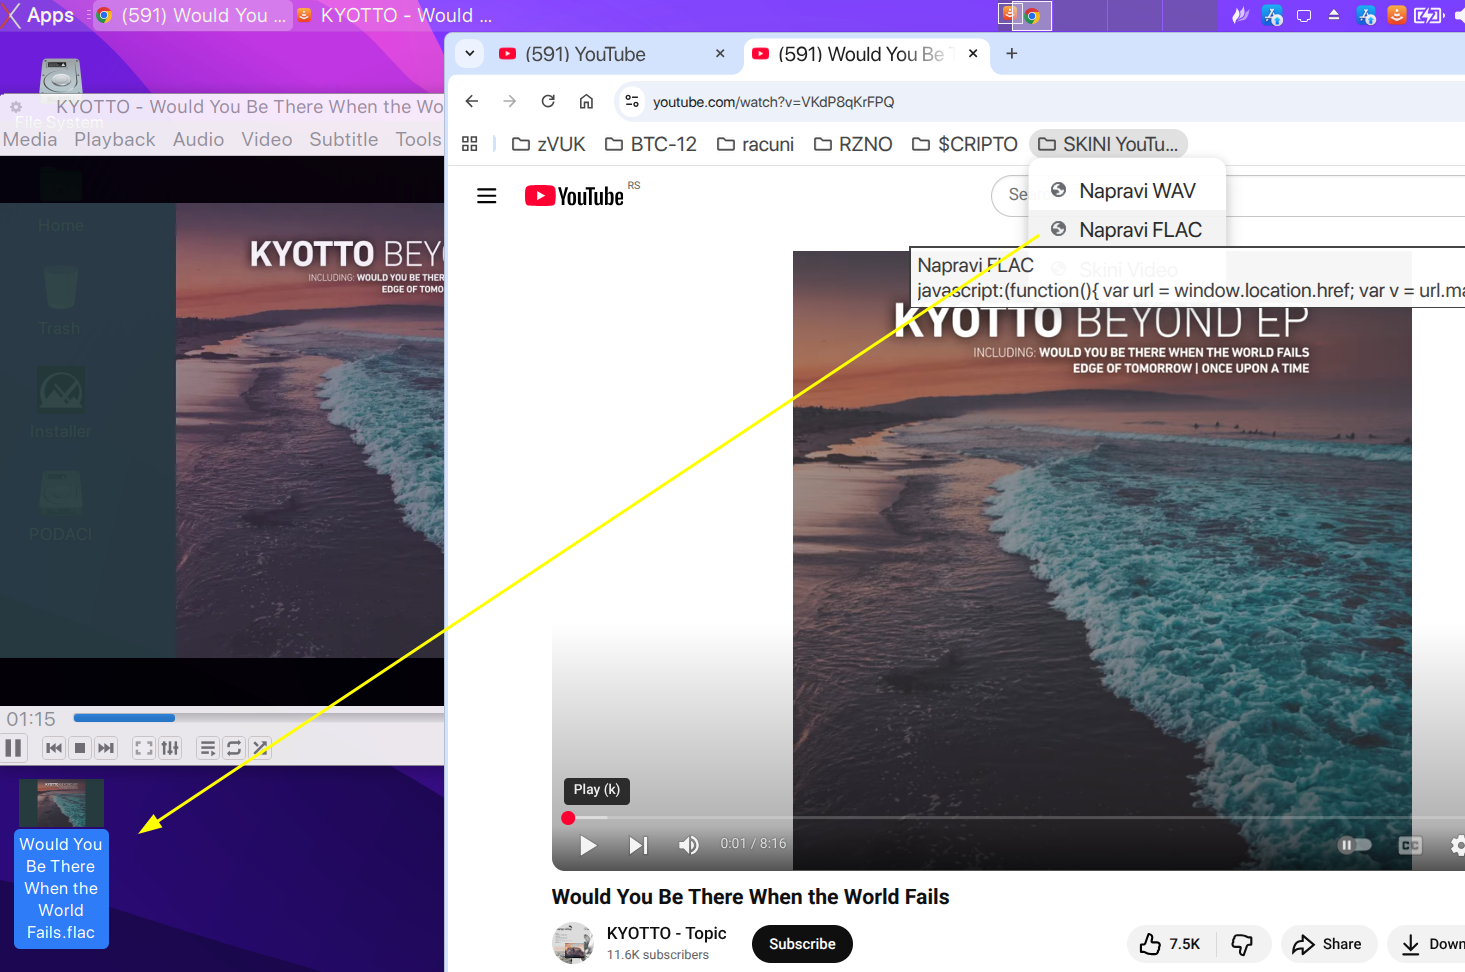Open the VLC Media menu
The width and height of the screenshot is (1465, 972).
coord(30,139)
